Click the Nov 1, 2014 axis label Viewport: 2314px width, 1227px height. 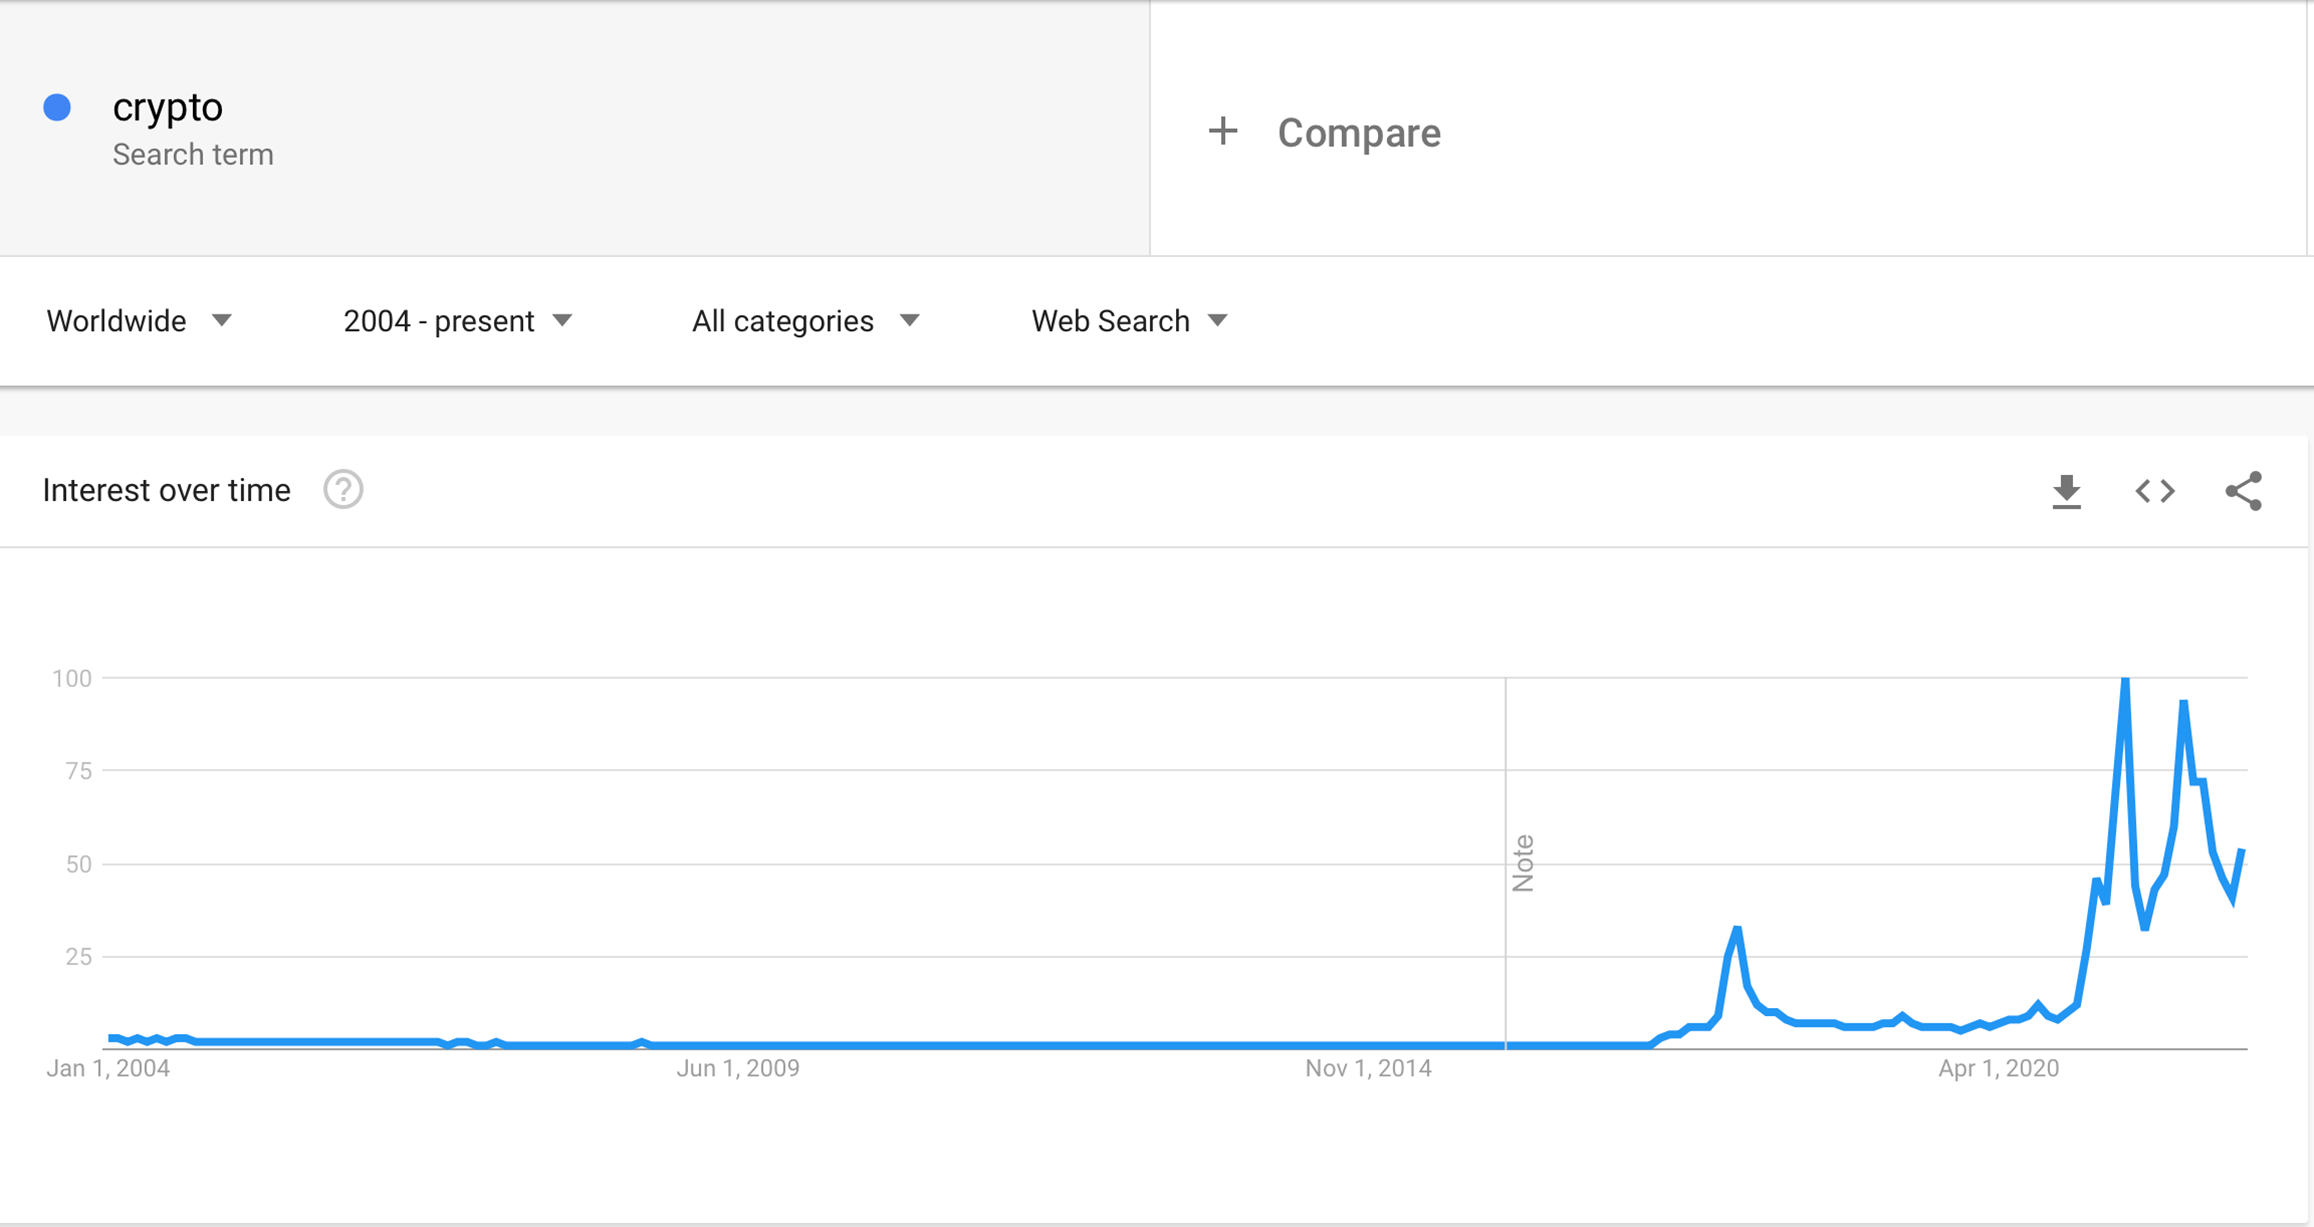point(1368,1068)
